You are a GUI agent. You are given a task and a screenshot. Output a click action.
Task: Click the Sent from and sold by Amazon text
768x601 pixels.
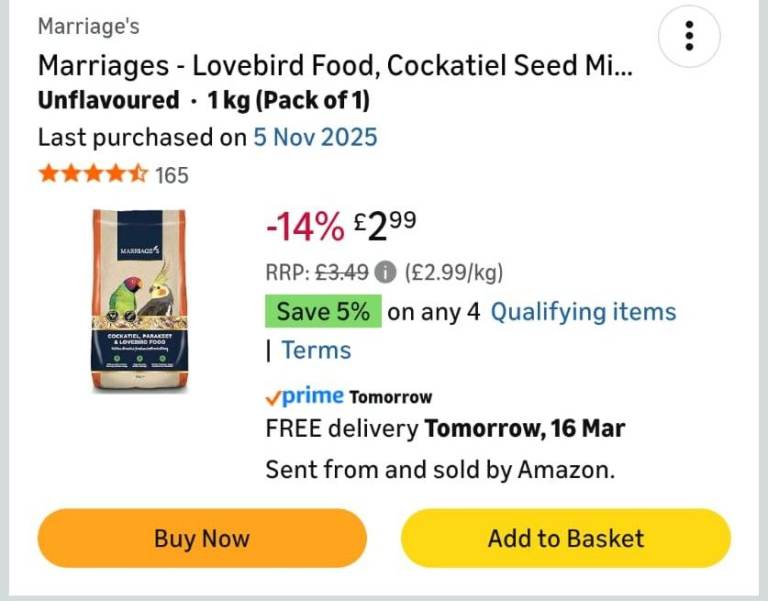440,469
